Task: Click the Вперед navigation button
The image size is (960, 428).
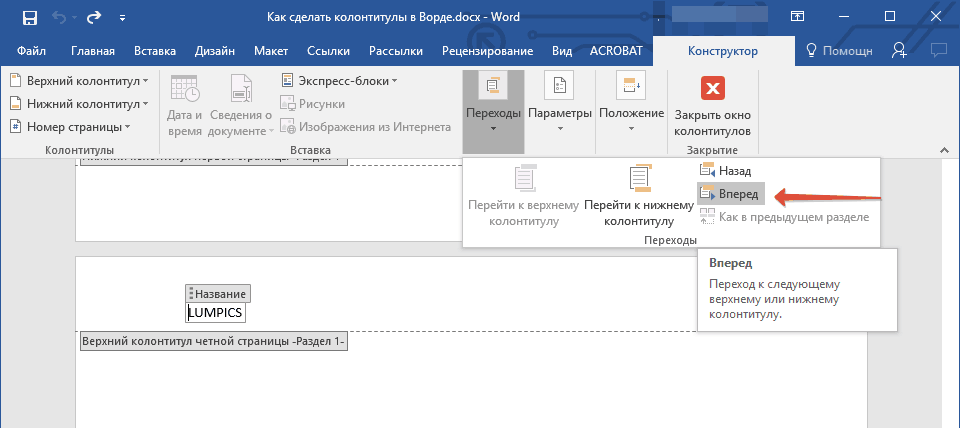Action: click(730, 194)
